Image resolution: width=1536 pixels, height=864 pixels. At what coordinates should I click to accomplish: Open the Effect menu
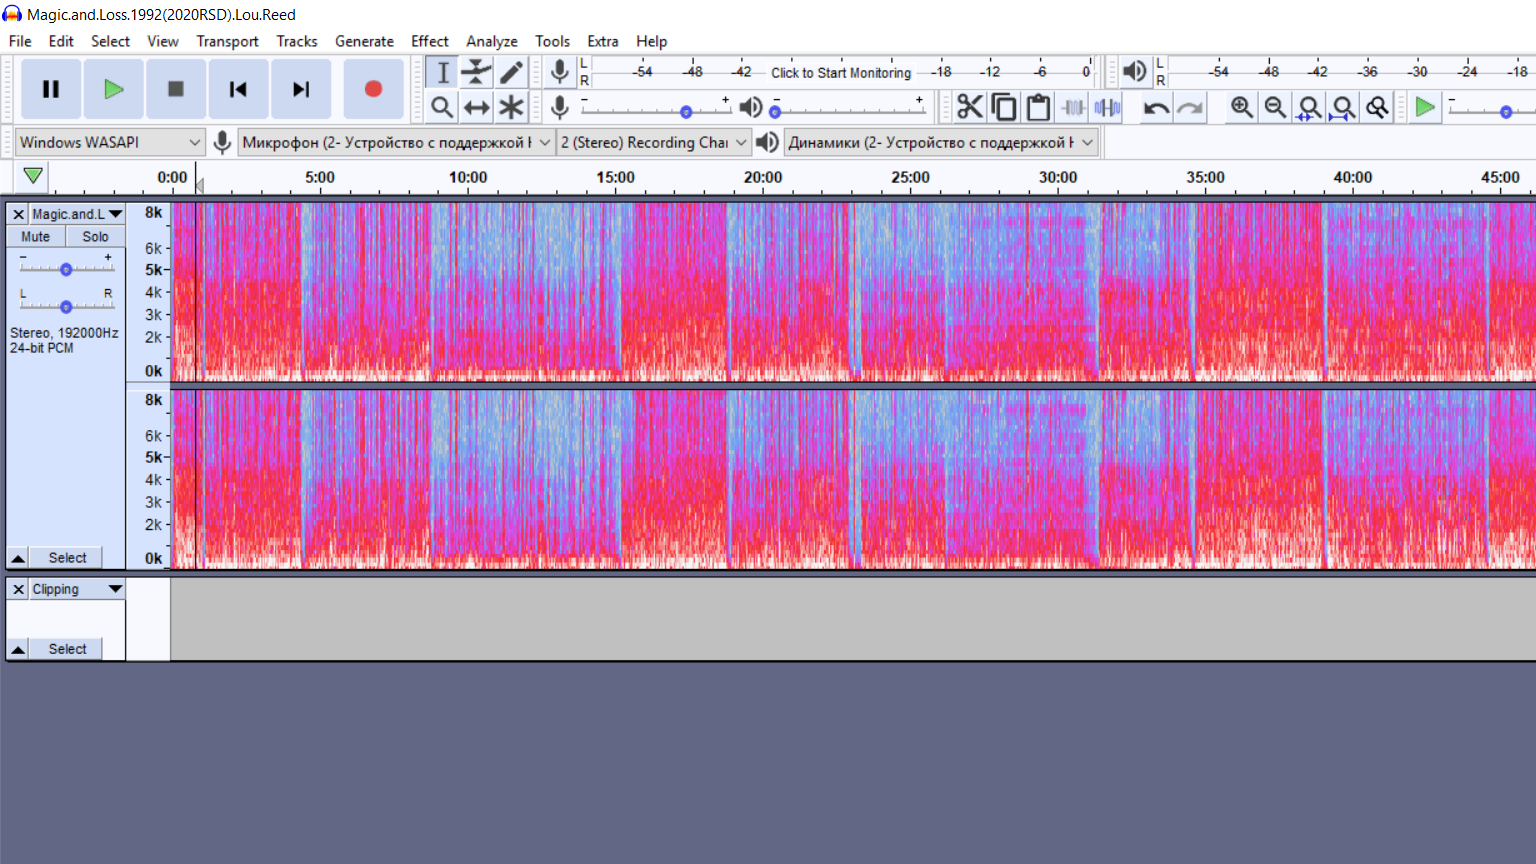pos(430,41)
